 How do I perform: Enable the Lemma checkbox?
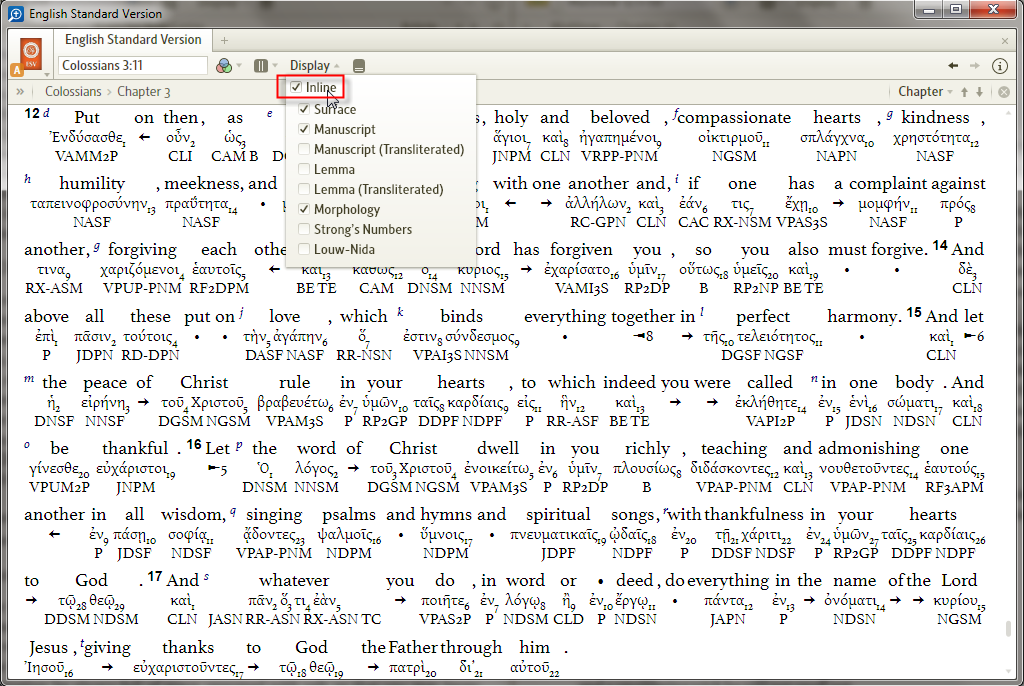(304, 169)
